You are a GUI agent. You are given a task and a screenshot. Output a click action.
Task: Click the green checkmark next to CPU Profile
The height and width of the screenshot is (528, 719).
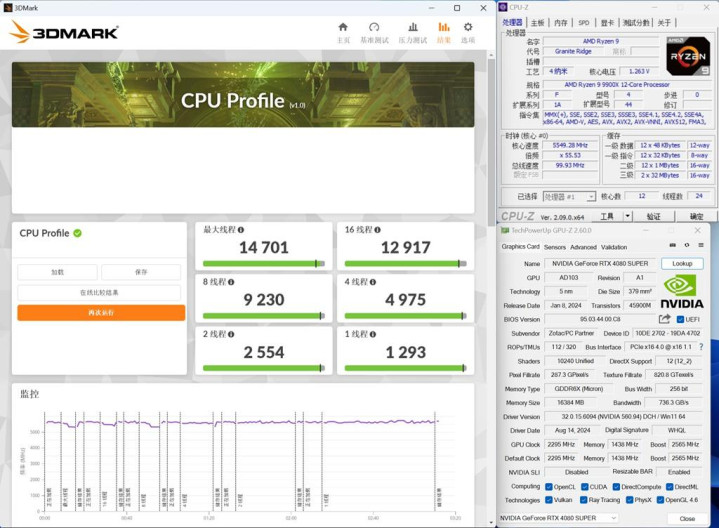point(77,233)
